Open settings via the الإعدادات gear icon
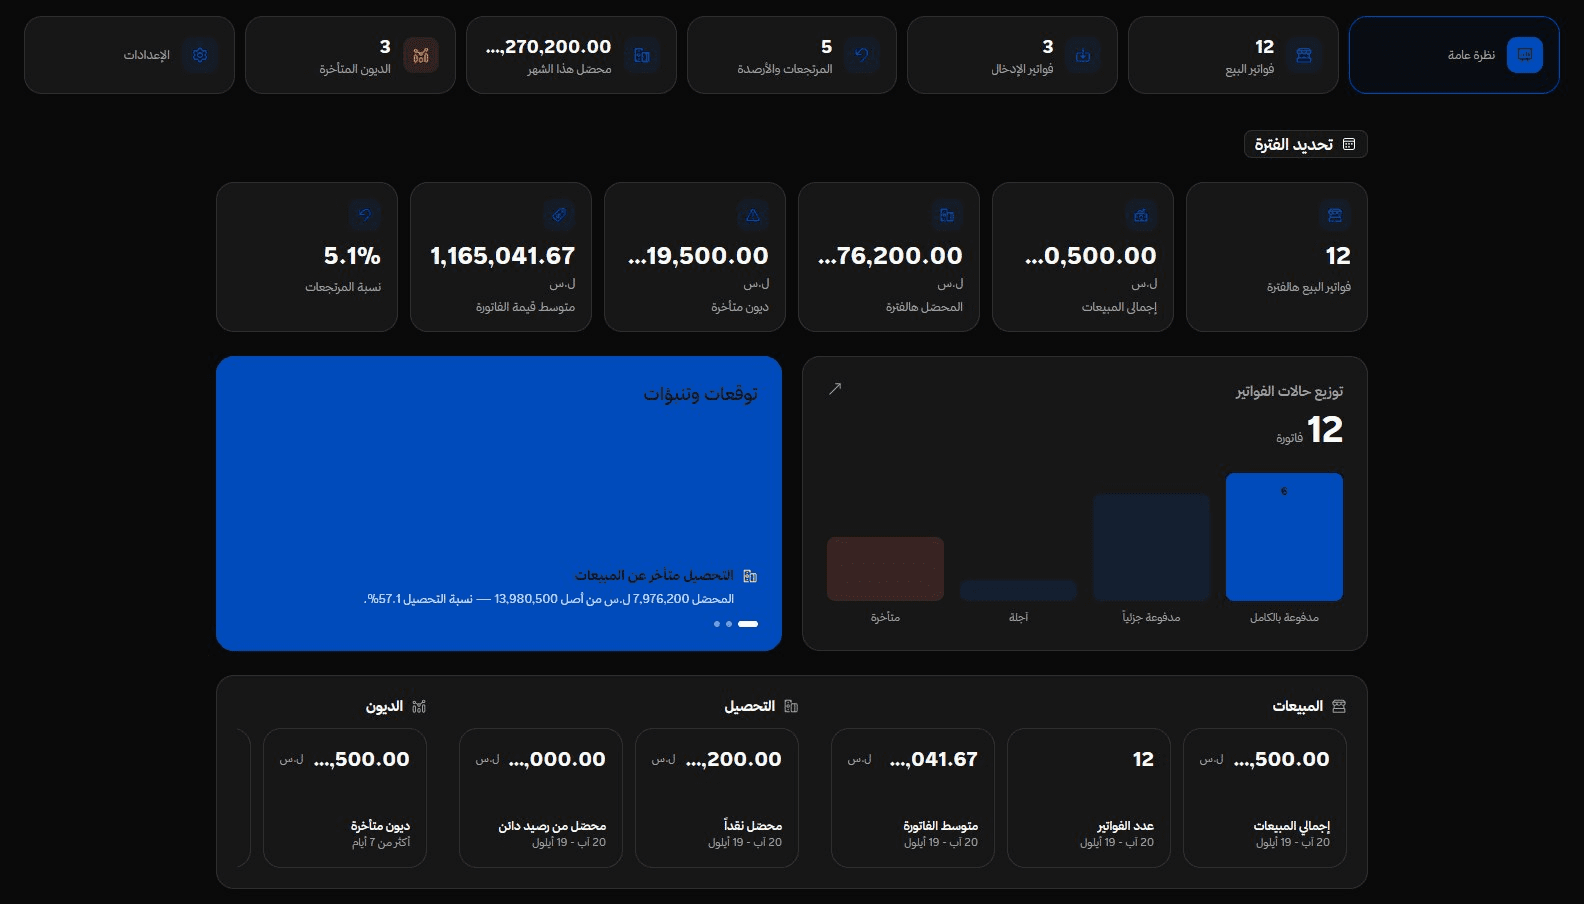 tap(200, 55)
